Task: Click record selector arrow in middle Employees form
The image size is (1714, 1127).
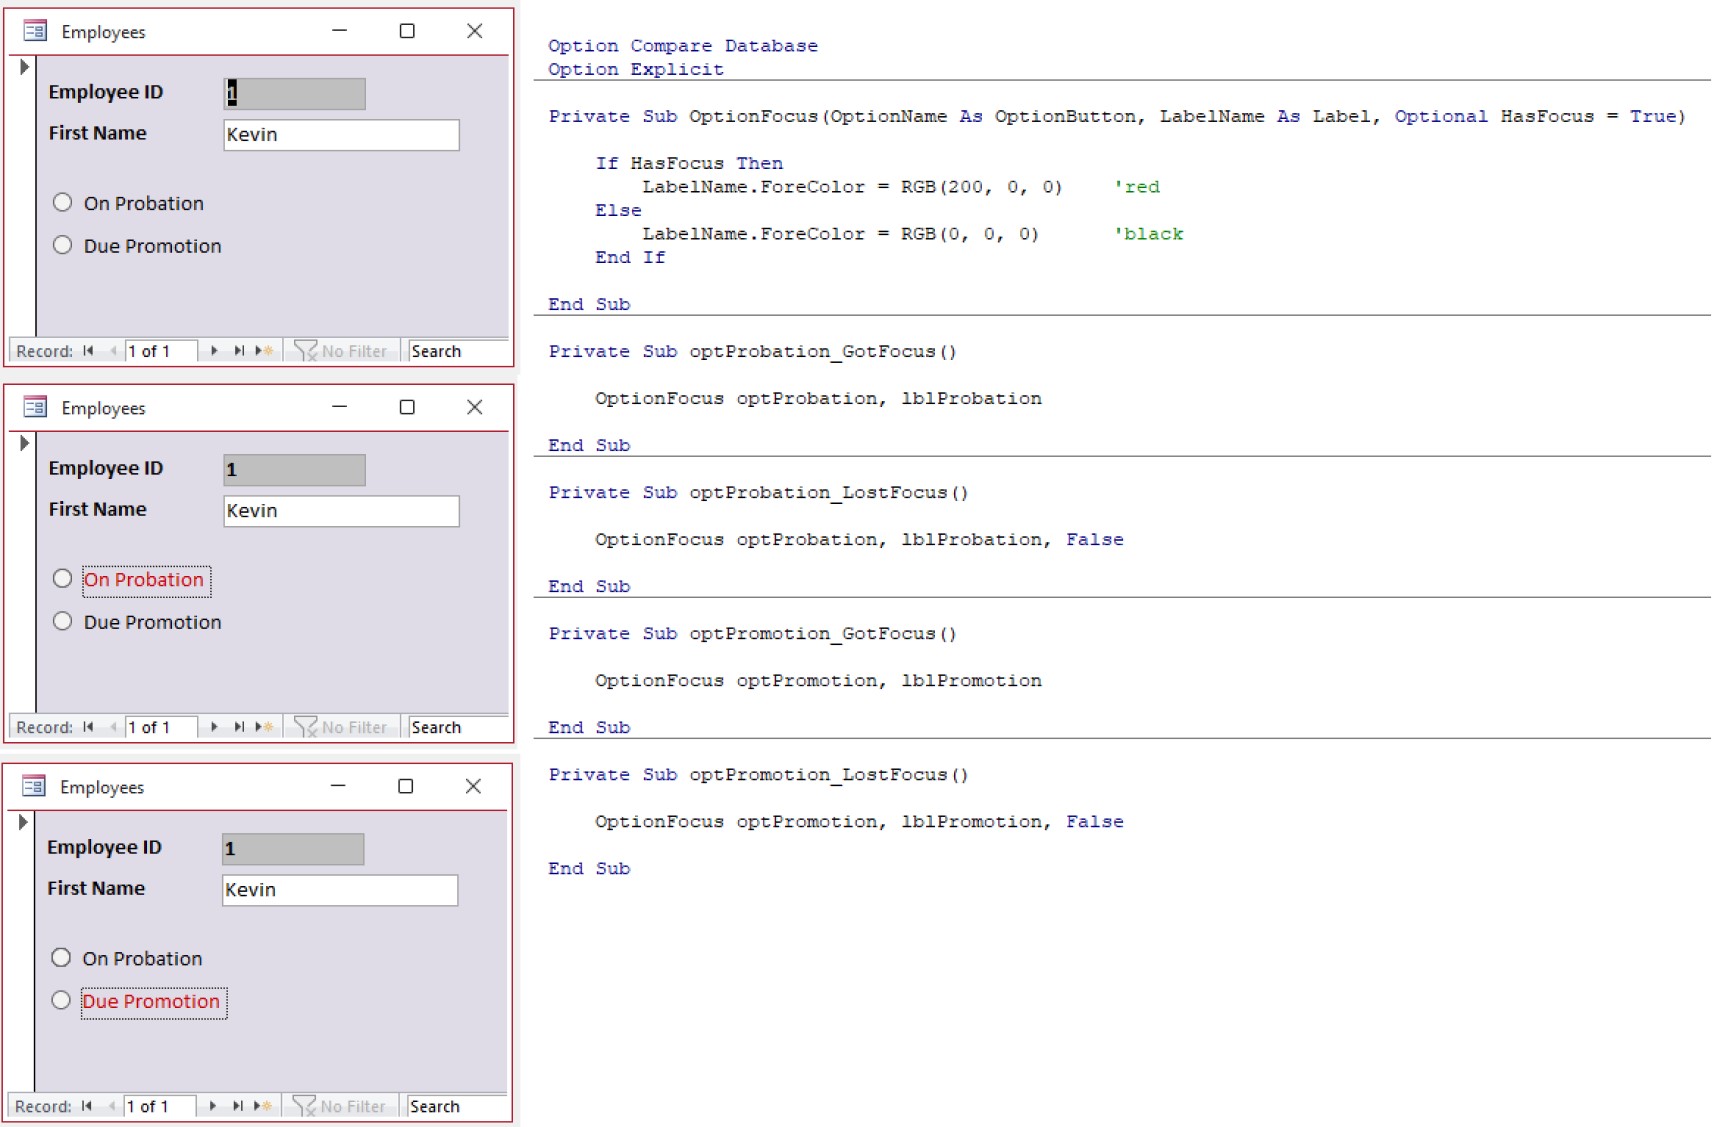Action: point(24,443)
